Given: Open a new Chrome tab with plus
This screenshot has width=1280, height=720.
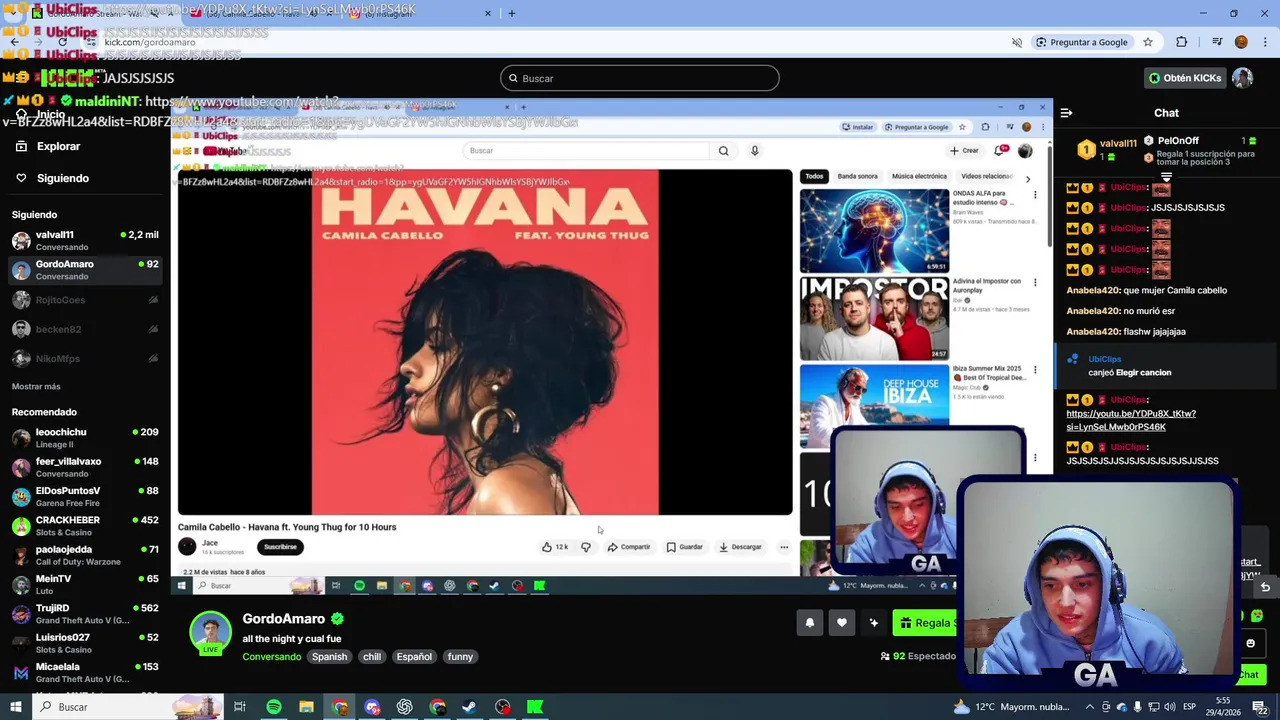Looking at the screenshot, I should 511,13.
